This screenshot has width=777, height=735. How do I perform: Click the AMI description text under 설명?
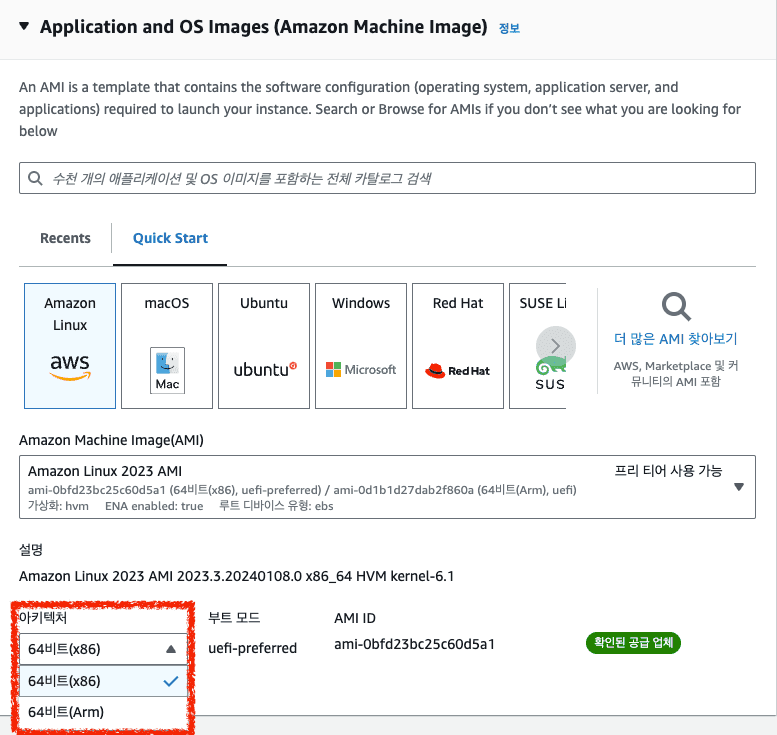[x=236, y=576]
